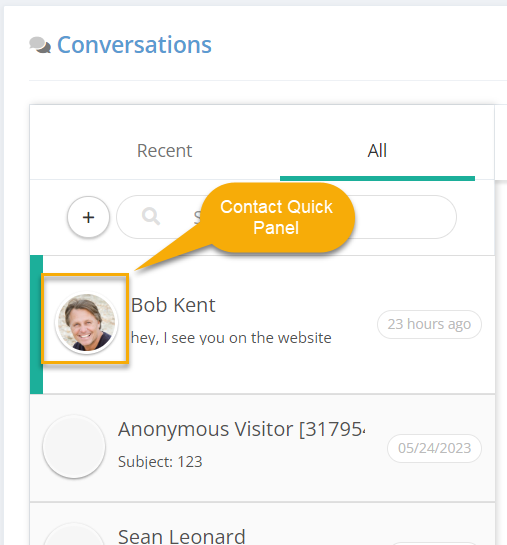Click message preview 'hey, I see you on the website'
This screenshot has width=507, height=545.
point(231,338)
